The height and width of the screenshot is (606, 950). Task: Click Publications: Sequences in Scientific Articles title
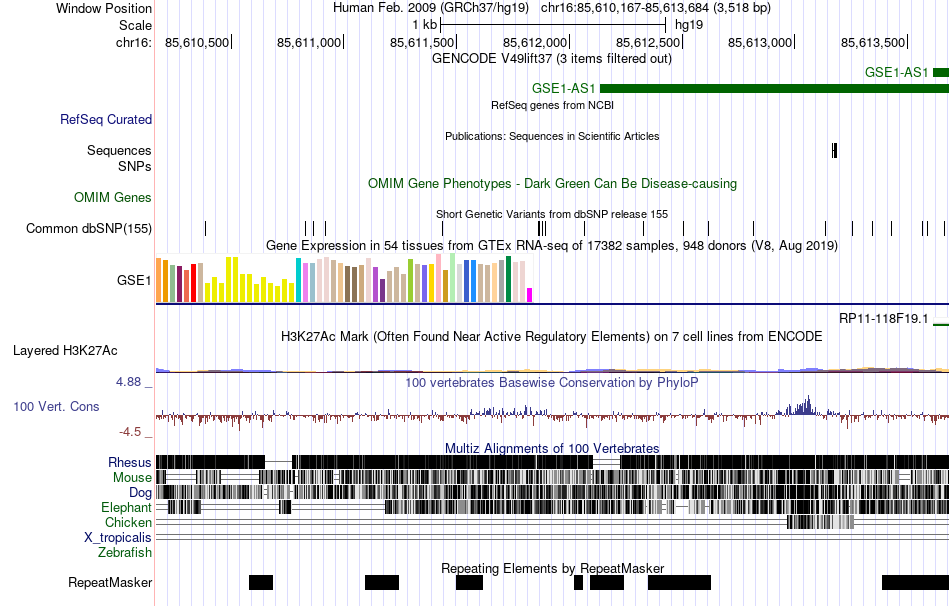[x=552, y=136]
